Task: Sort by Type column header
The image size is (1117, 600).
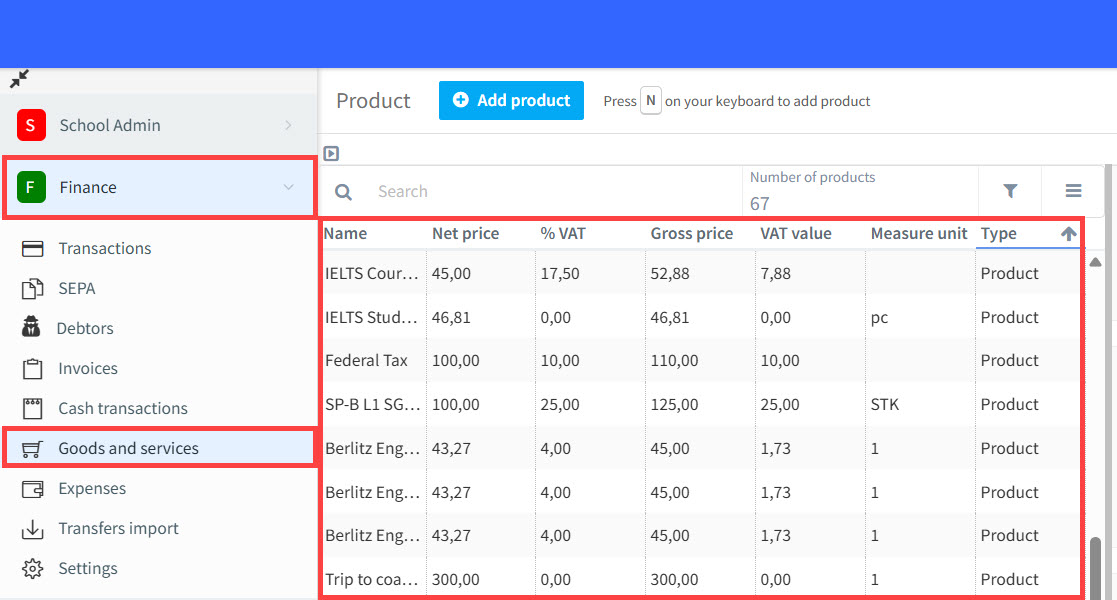Action: click(999, 233)
